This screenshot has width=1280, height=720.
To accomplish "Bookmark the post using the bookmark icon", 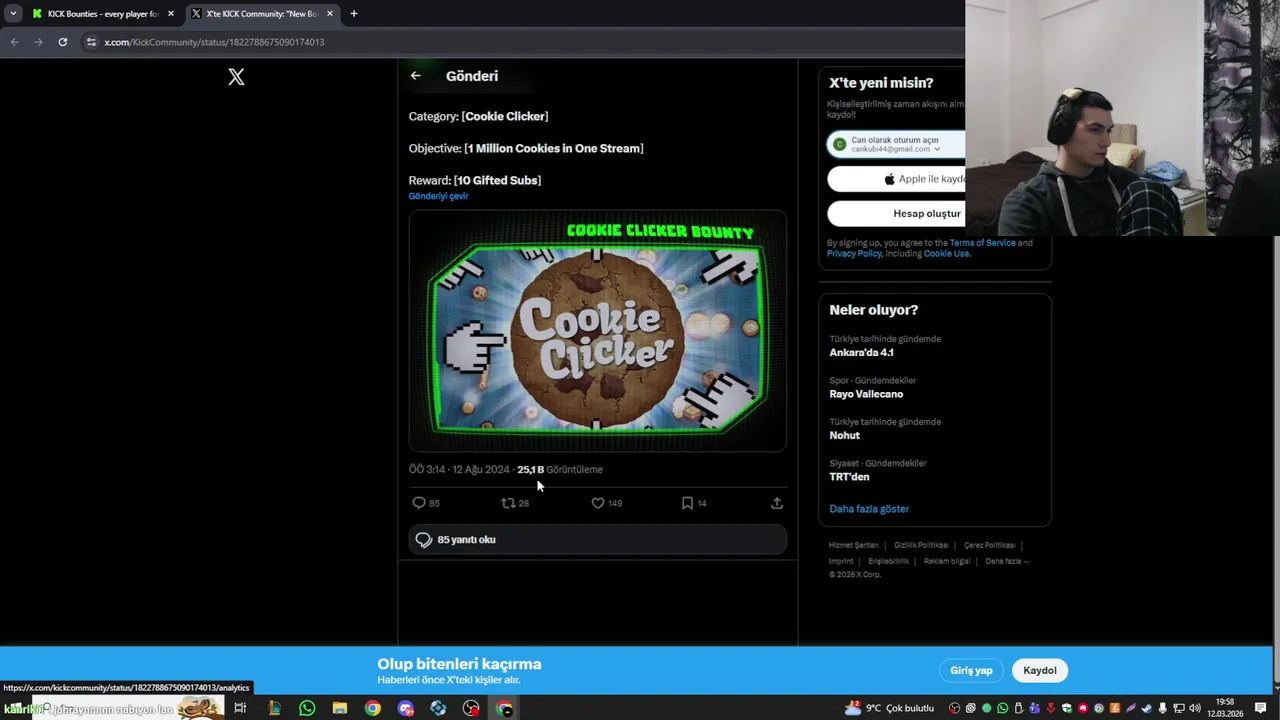I will (687, 503).
